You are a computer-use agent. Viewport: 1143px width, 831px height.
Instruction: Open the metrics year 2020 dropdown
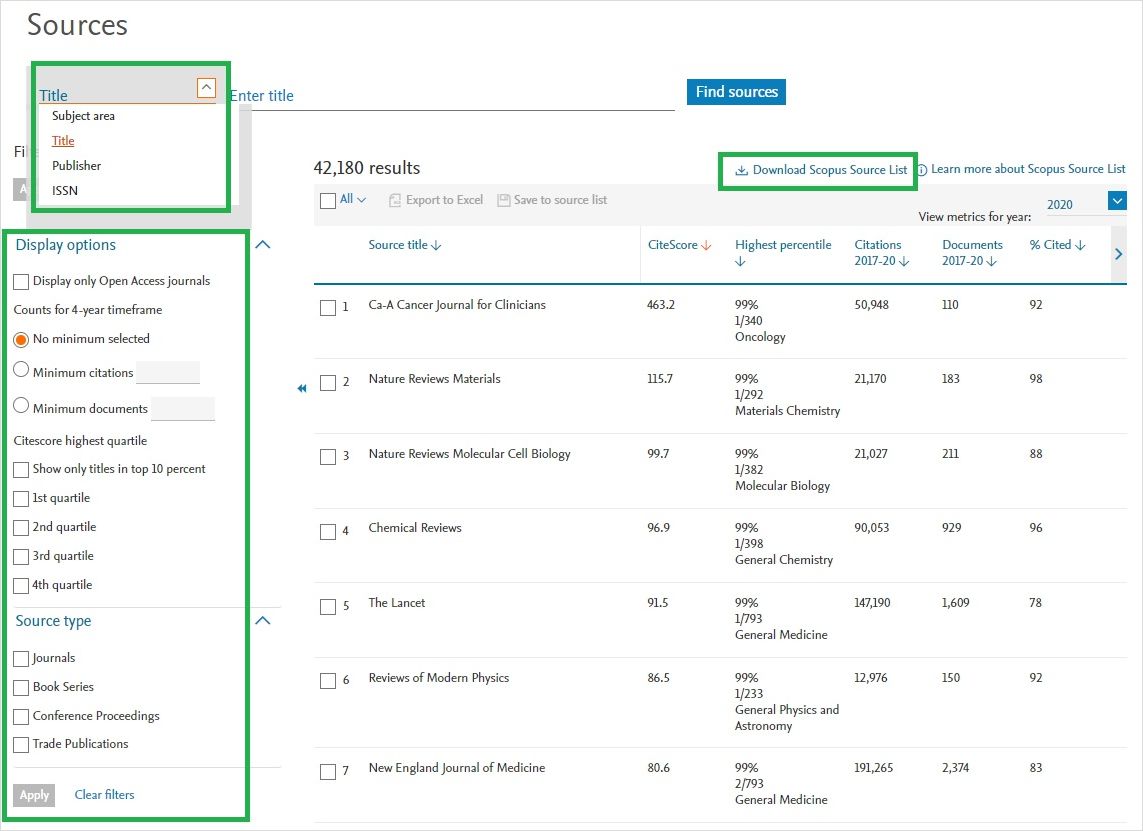[x=1117, y=202]
